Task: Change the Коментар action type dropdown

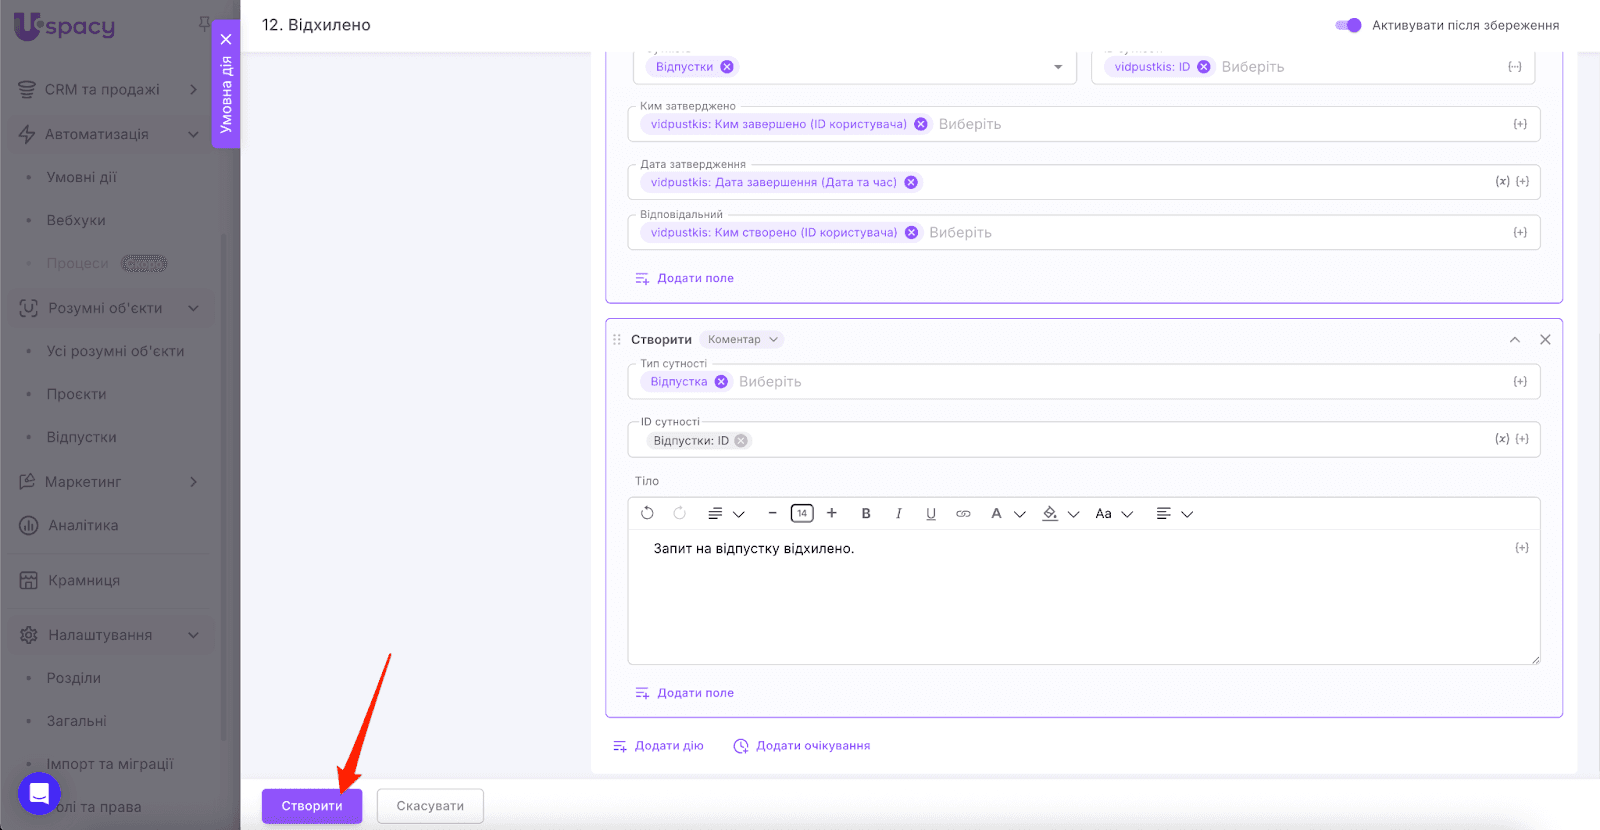Action: click(x=742, y=340)
